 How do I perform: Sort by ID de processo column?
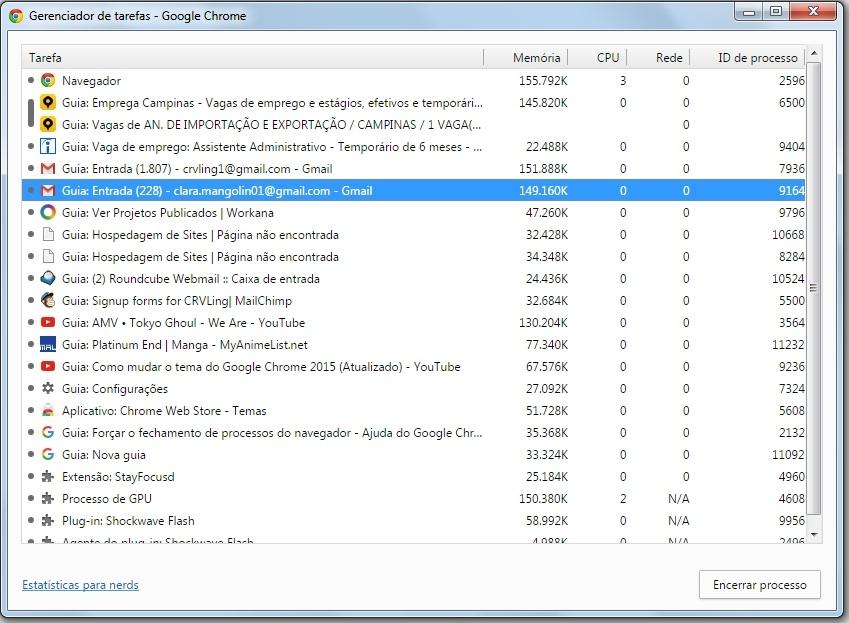tap(757, 58)
